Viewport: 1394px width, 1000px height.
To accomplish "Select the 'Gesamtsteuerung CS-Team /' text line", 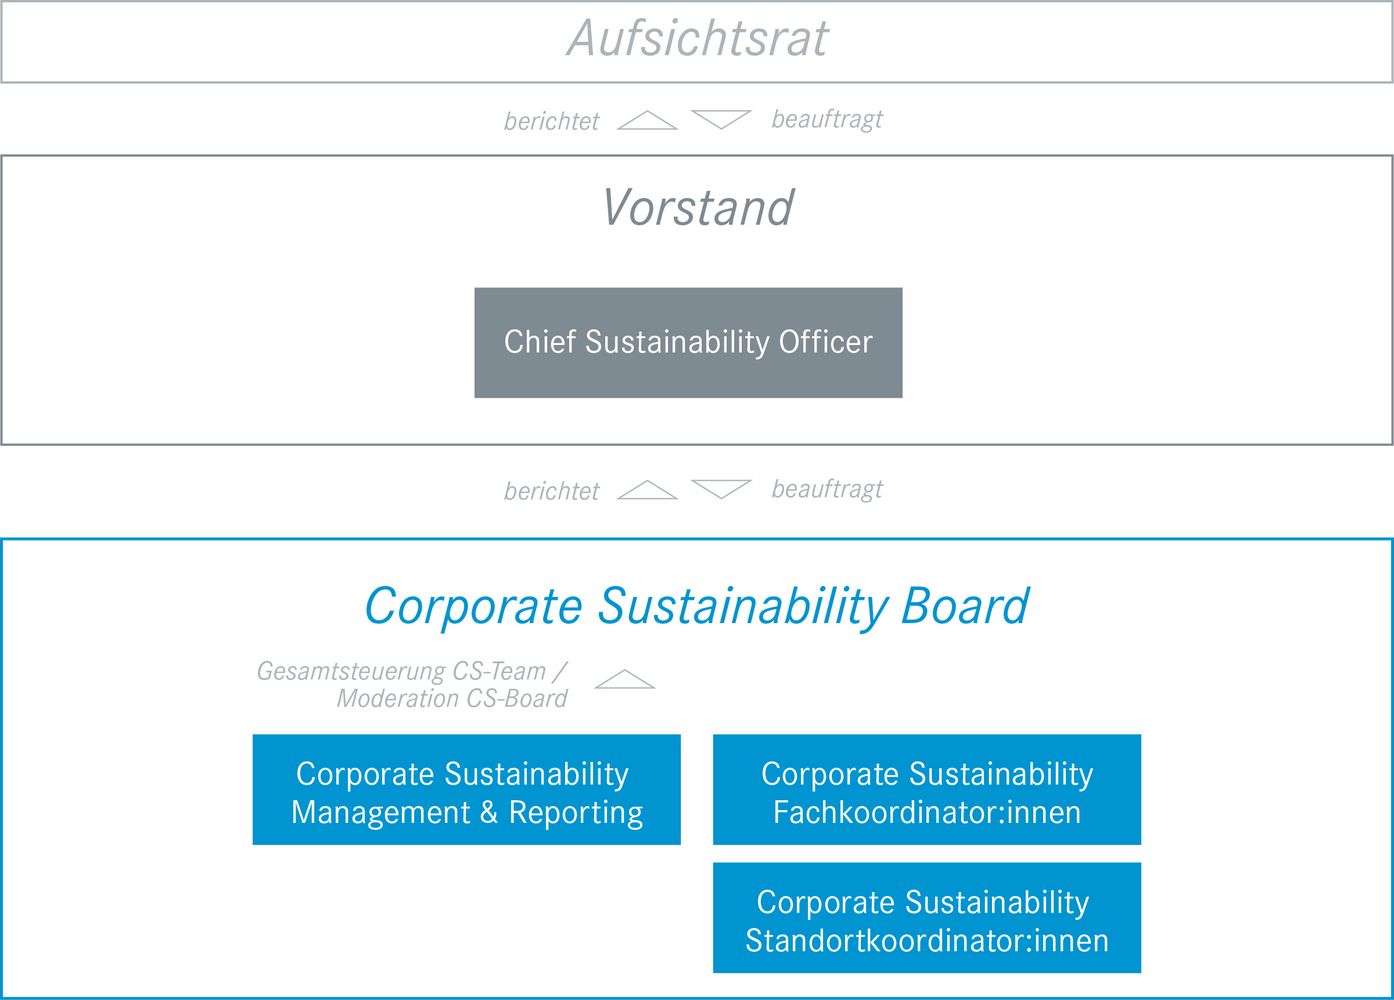I will pos(412,671).
